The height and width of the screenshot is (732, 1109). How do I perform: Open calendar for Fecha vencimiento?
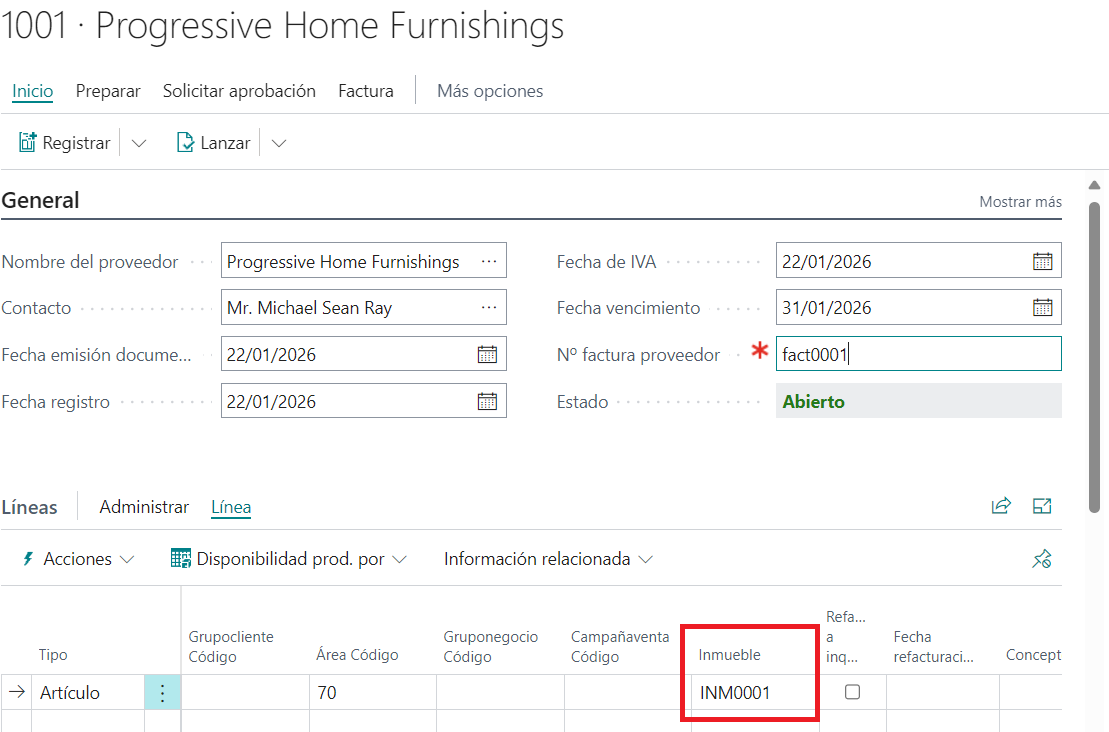[1043, 308]
